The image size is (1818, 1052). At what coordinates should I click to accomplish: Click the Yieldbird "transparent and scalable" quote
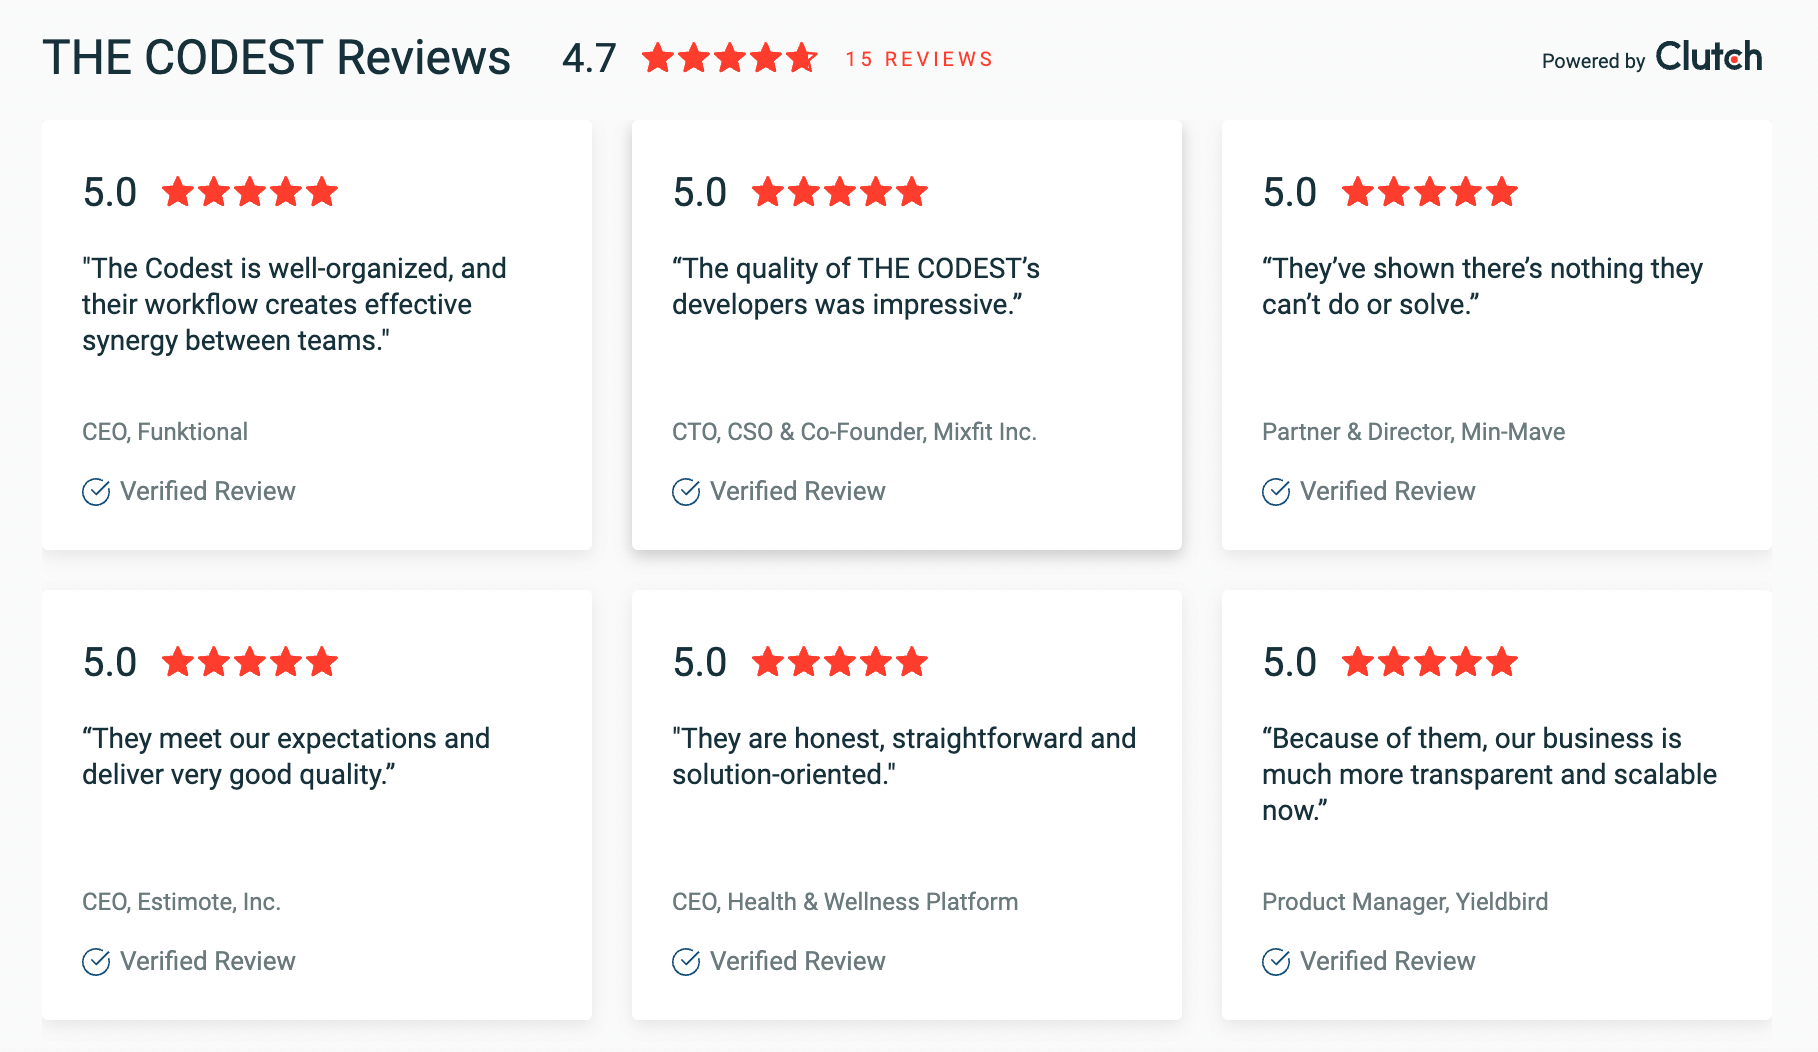[1488, 774]
